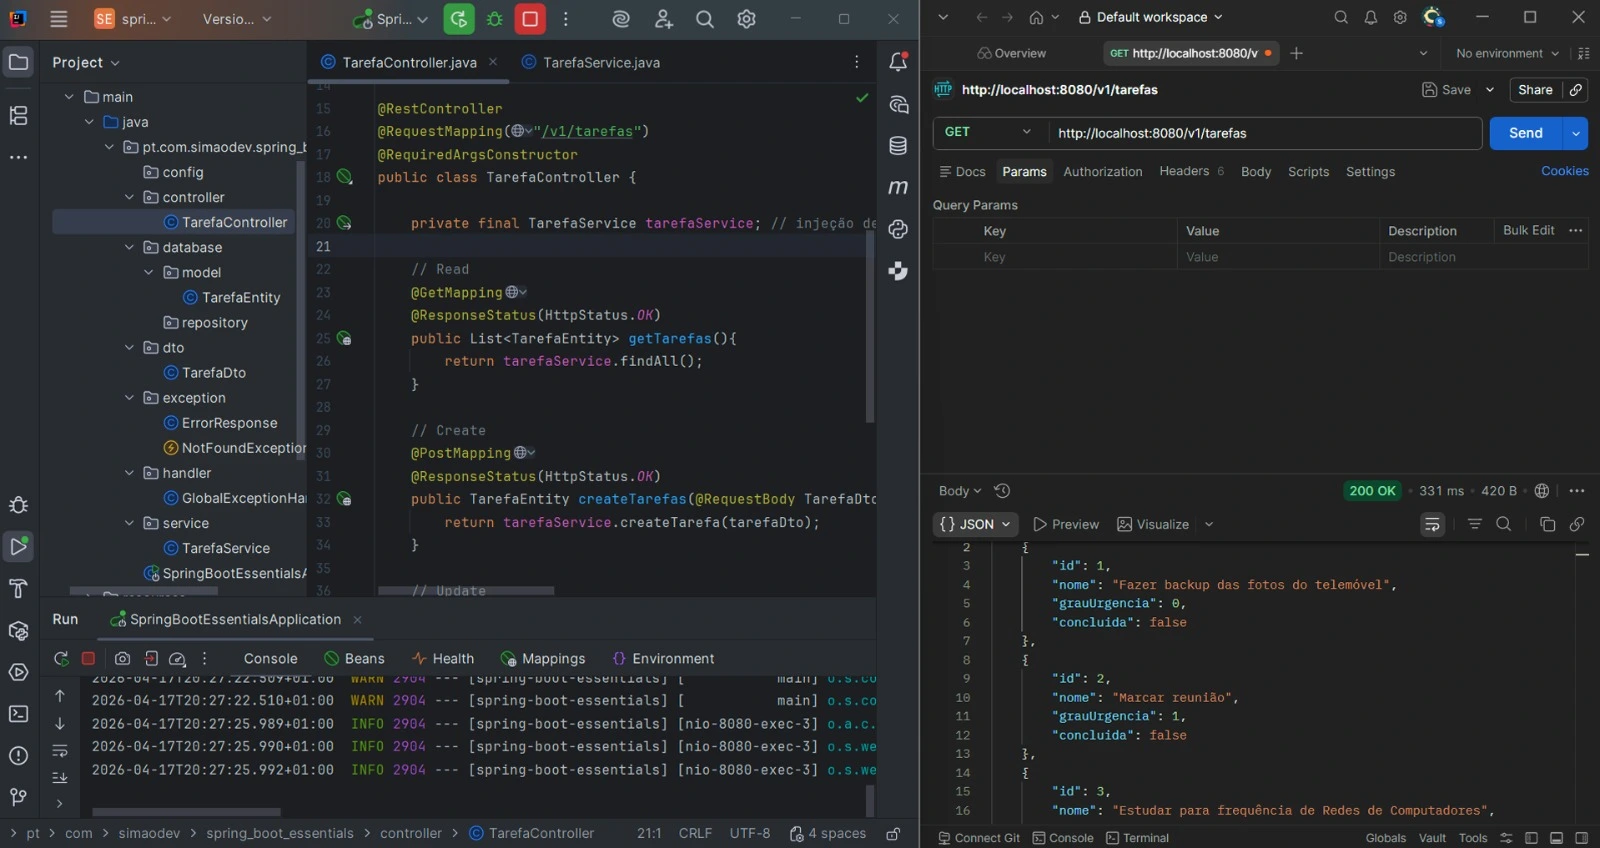Open the JSON response format dropdown
Viewport: 1600px width, 848px height.
click(975, 524)
